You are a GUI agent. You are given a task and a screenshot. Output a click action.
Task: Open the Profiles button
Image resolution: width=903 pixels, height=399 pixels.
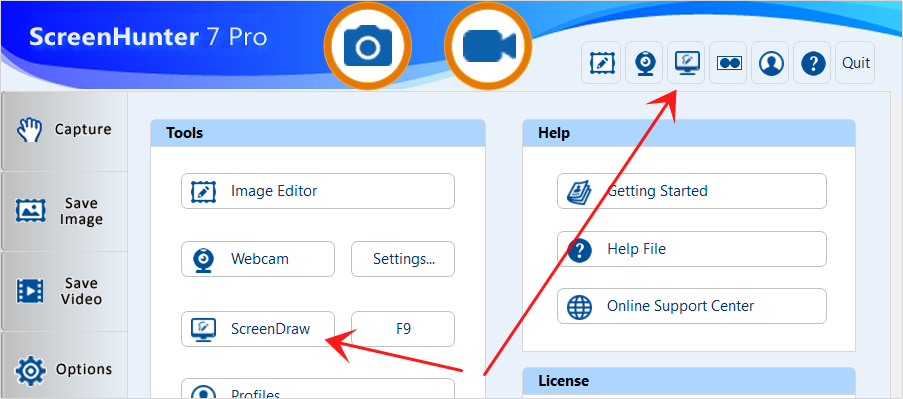coord(318,389)
